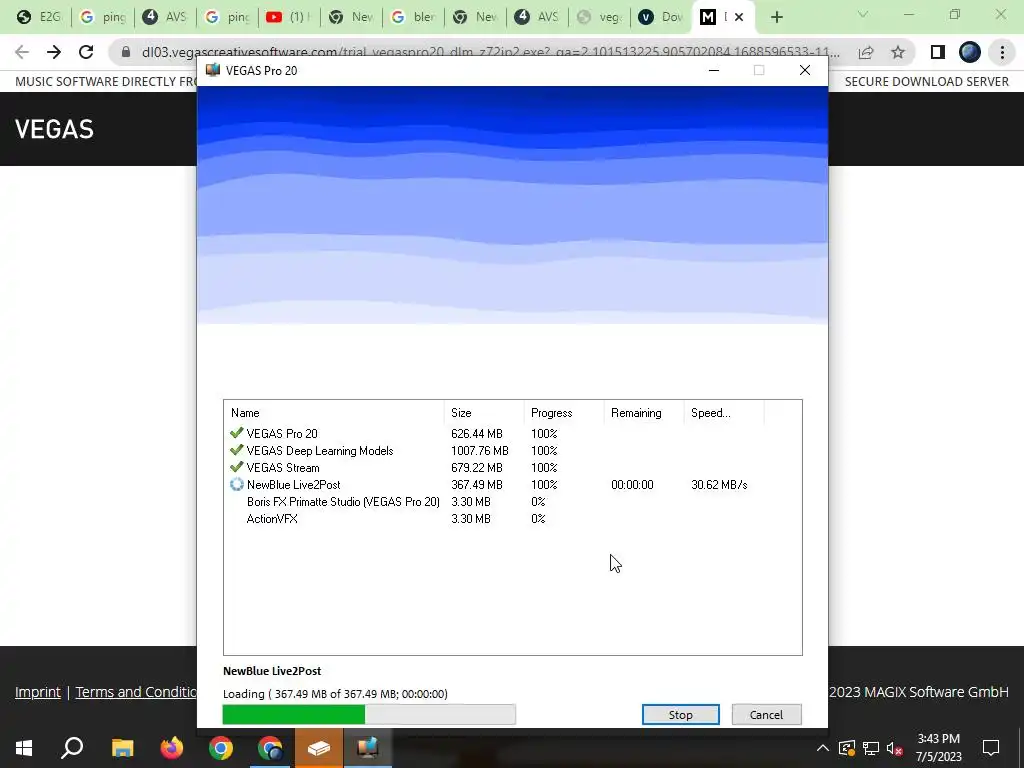Select the VEGAS Pro 20 download row
The image size is (1024, 768).
(512, 434)
